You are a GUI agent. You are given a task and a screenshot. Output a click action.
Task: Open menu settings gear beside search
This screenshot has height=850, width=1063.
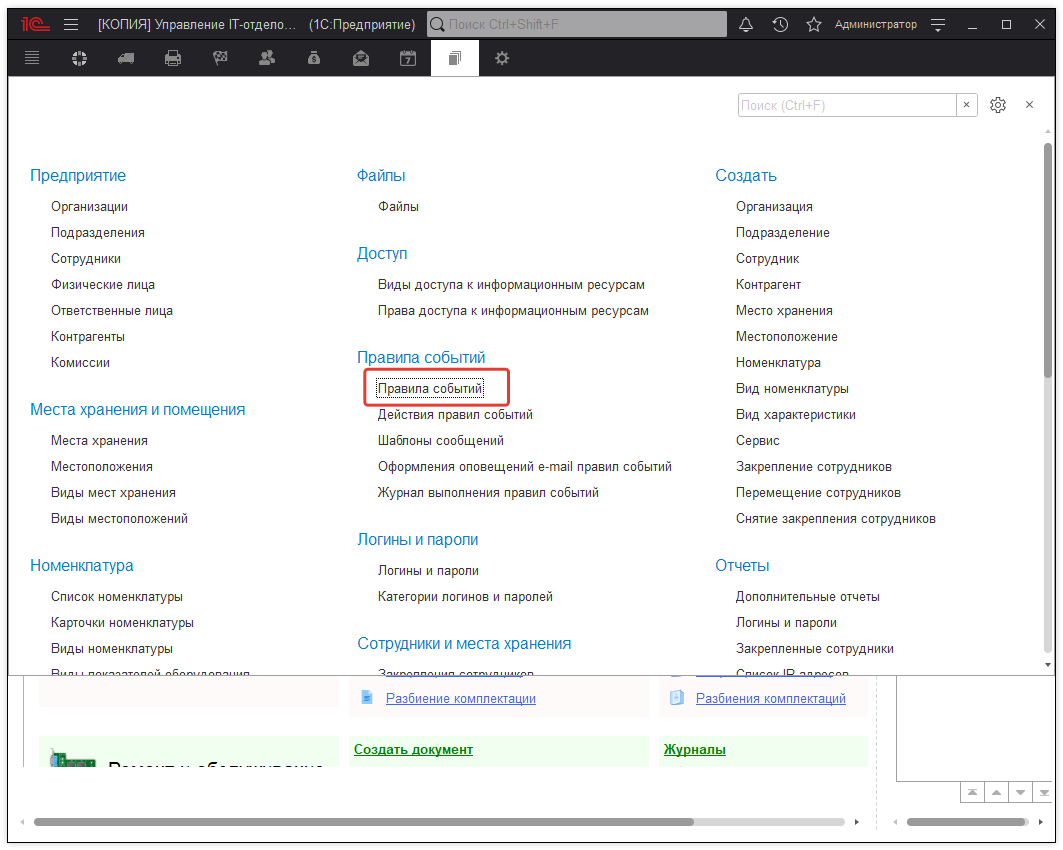click(x=997, y=105)
